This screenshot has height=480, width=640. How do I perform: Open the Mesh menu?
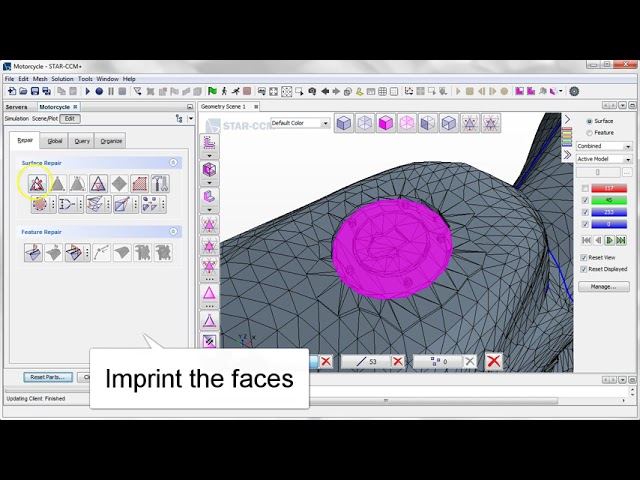[40, 79]
